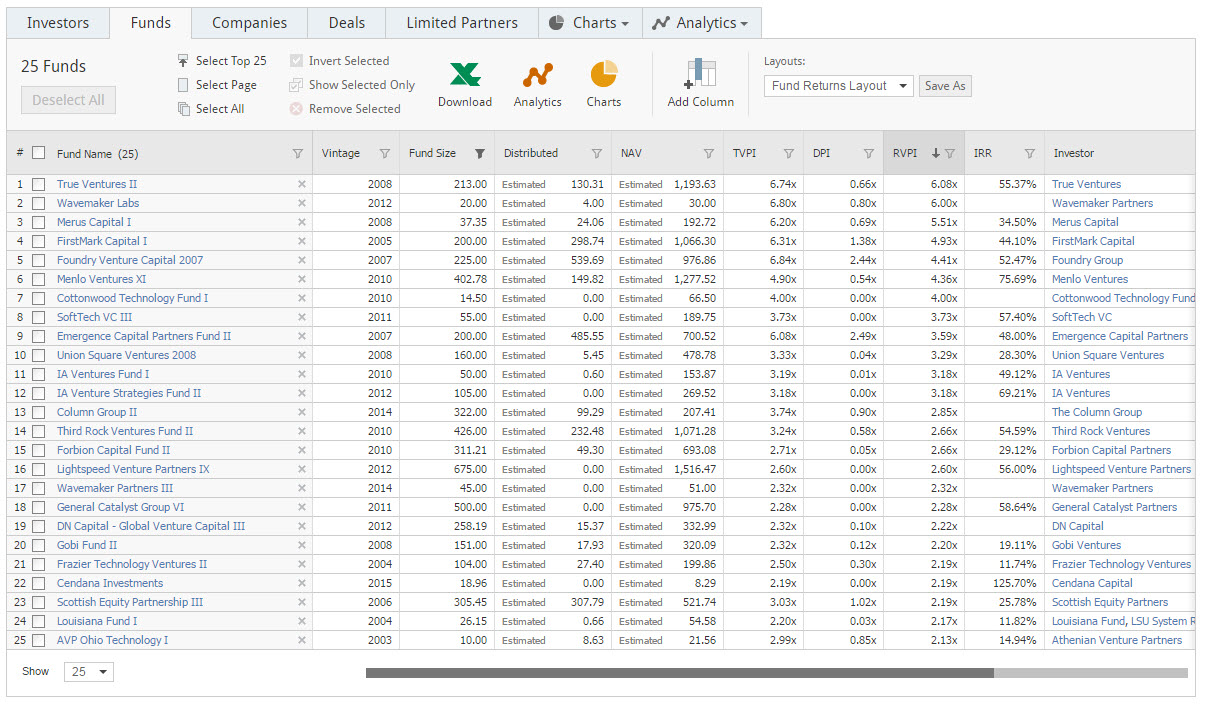Click the Deselect All button
Image resolution: width=1205 pixels, height=716 pixels.
point(68,100)
